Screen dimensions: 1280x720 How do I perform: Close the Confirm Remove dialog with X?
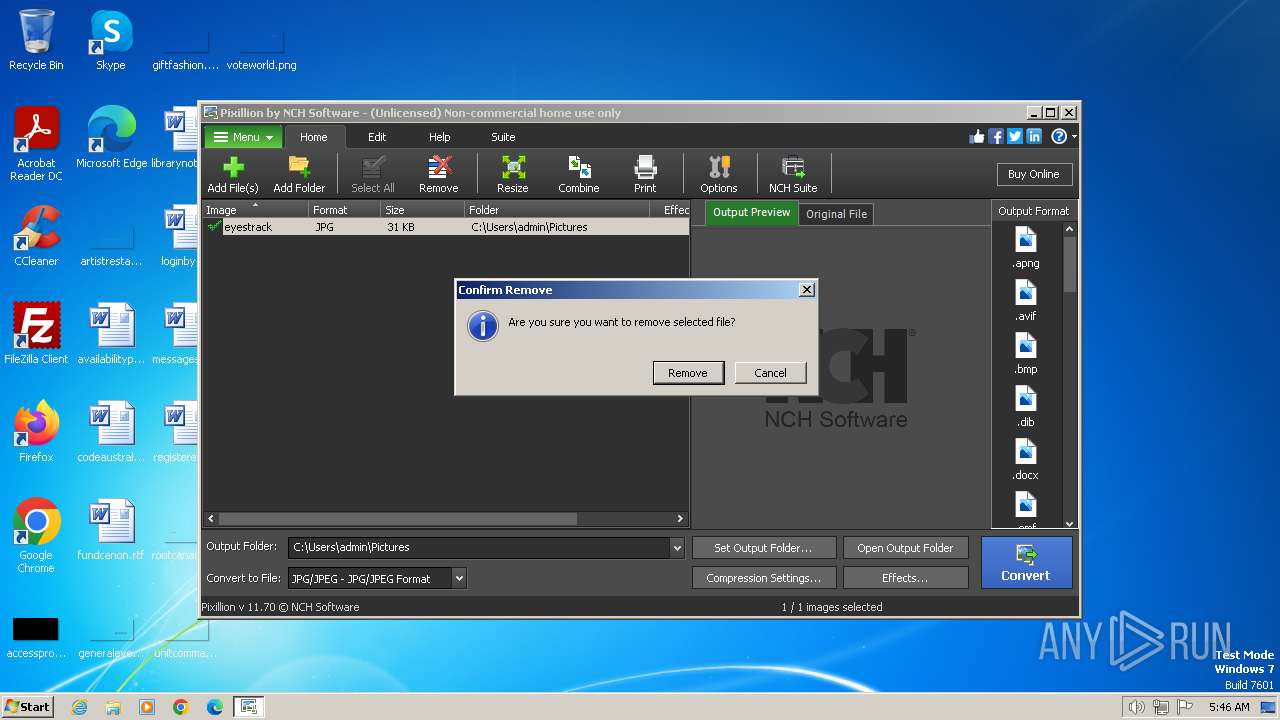pos(806,290)
